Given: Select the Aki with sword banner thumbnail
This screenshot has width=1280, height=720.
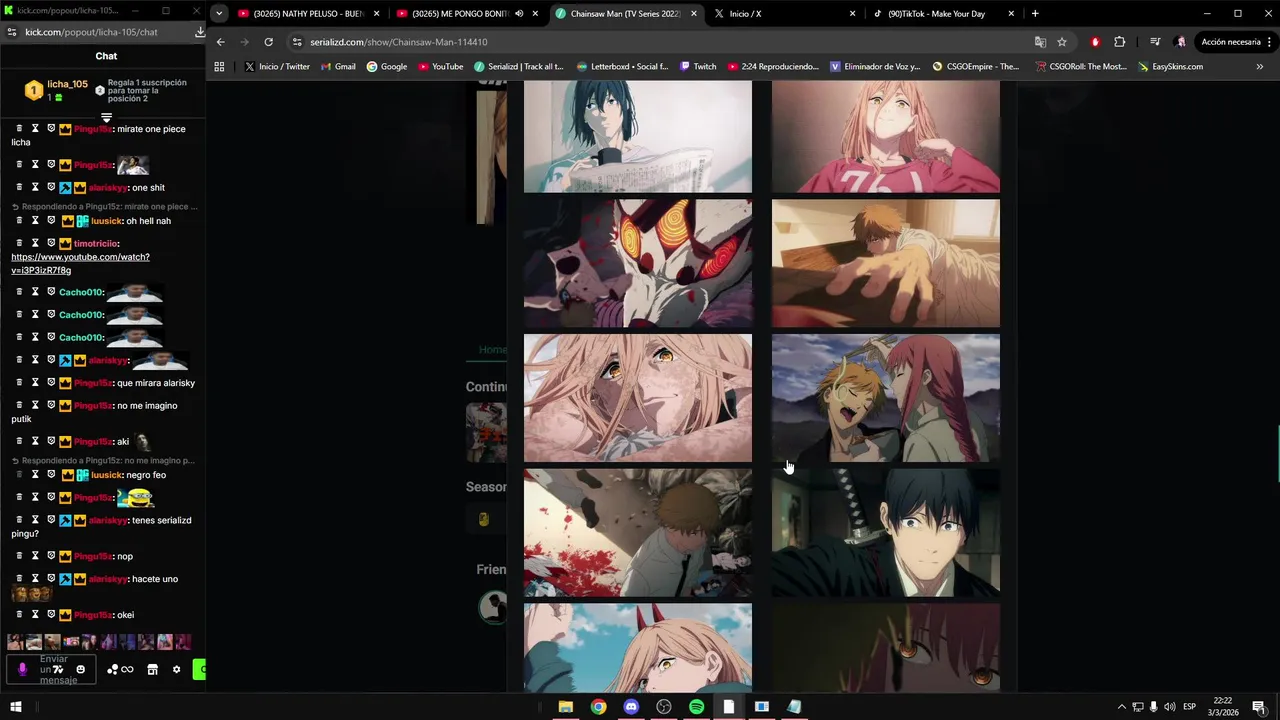Looking at the screenshot, I should click(885, 533).
